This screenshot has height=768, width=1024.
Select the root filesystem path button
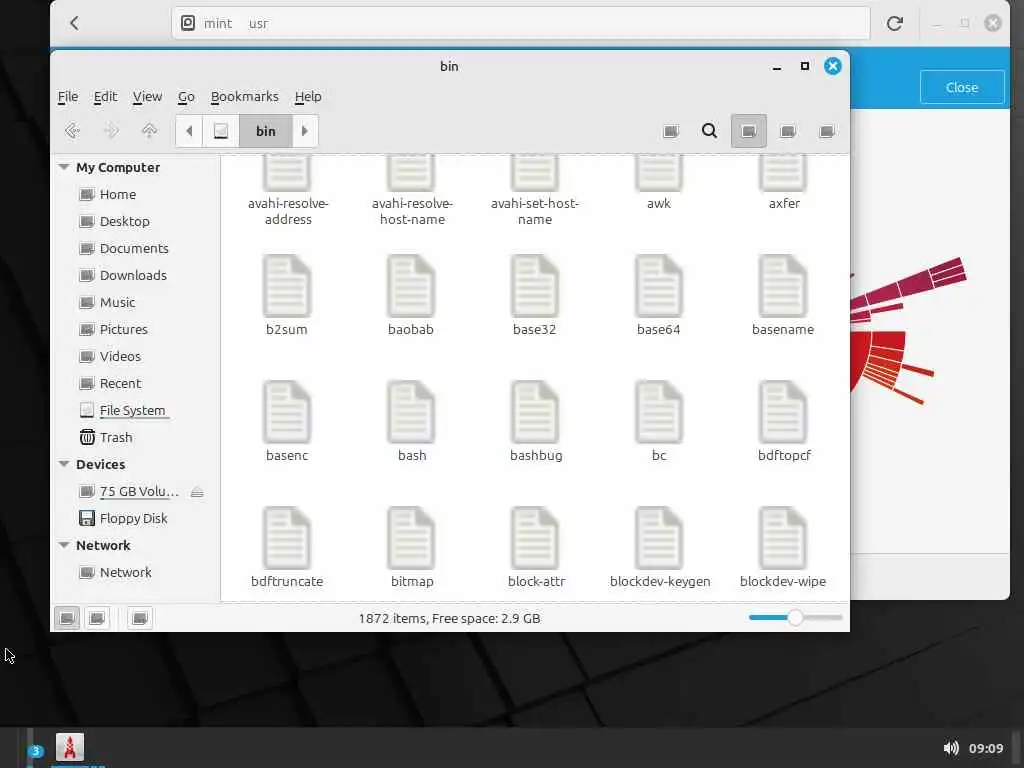221,131
